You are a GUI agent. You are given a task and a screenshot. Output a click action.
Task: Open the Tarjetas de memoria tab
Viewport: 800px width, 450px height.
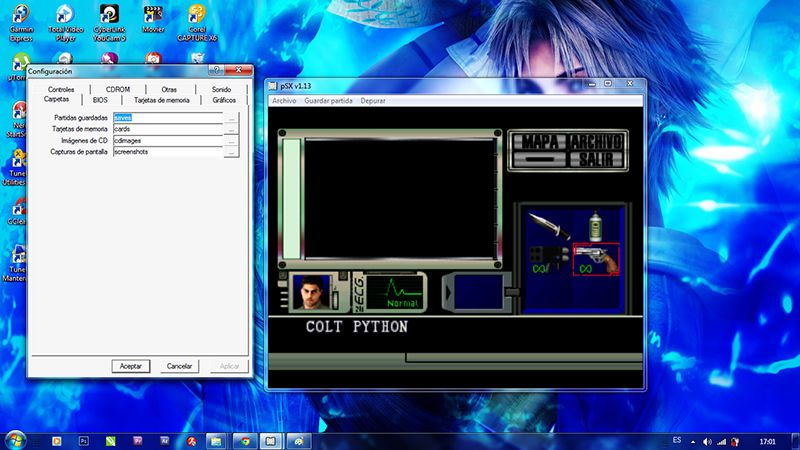(161, 101)
